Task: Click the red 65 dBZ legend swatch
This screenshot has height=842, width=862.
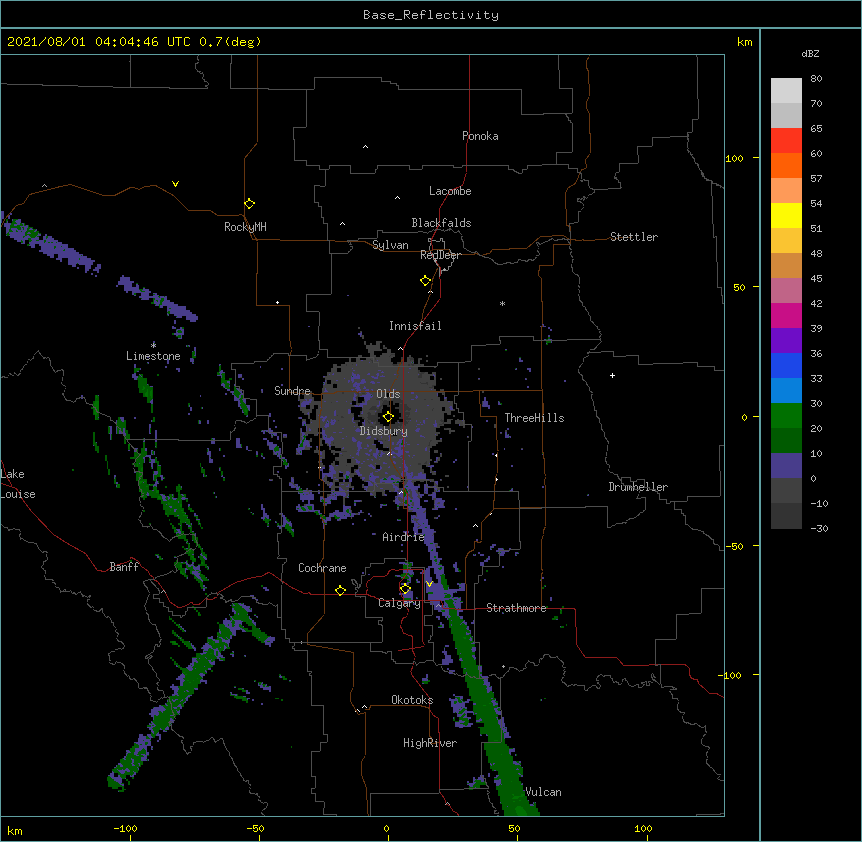Action: (786, 140)
